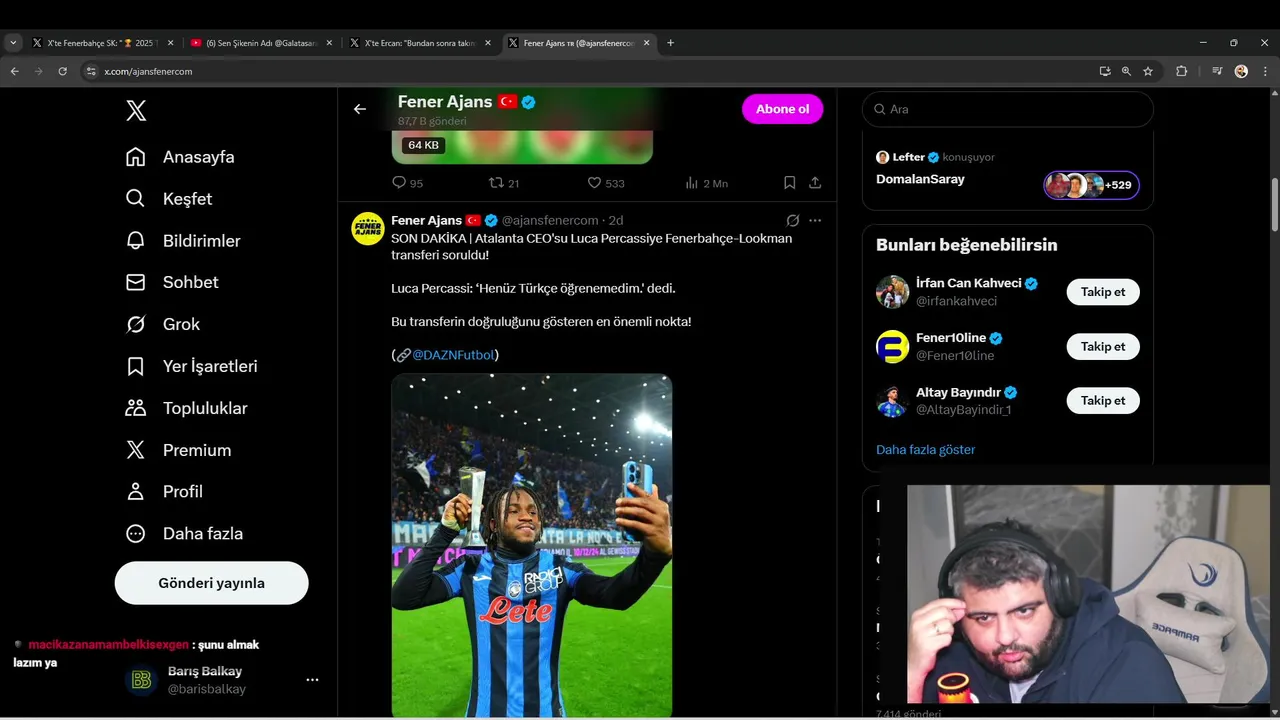Viewport: 1280px width, 720px height.
Task: Click the Topluluklar people icon
Action: point(136,408)
